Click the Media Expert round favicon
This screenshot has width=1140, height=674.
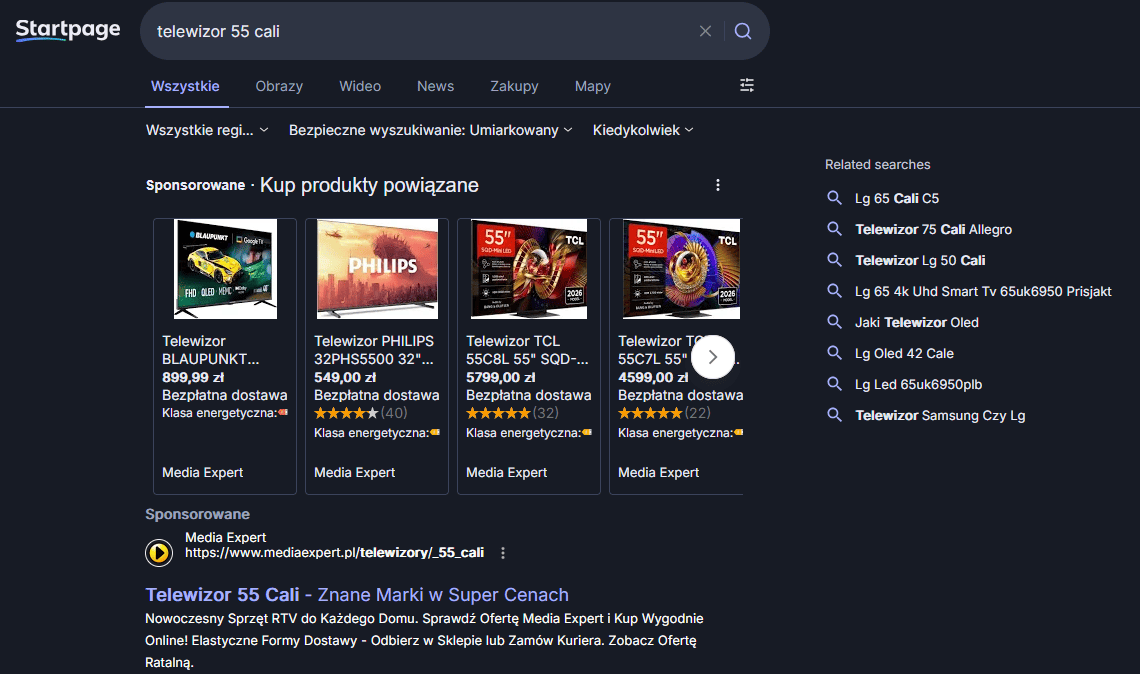click(159, 553)
